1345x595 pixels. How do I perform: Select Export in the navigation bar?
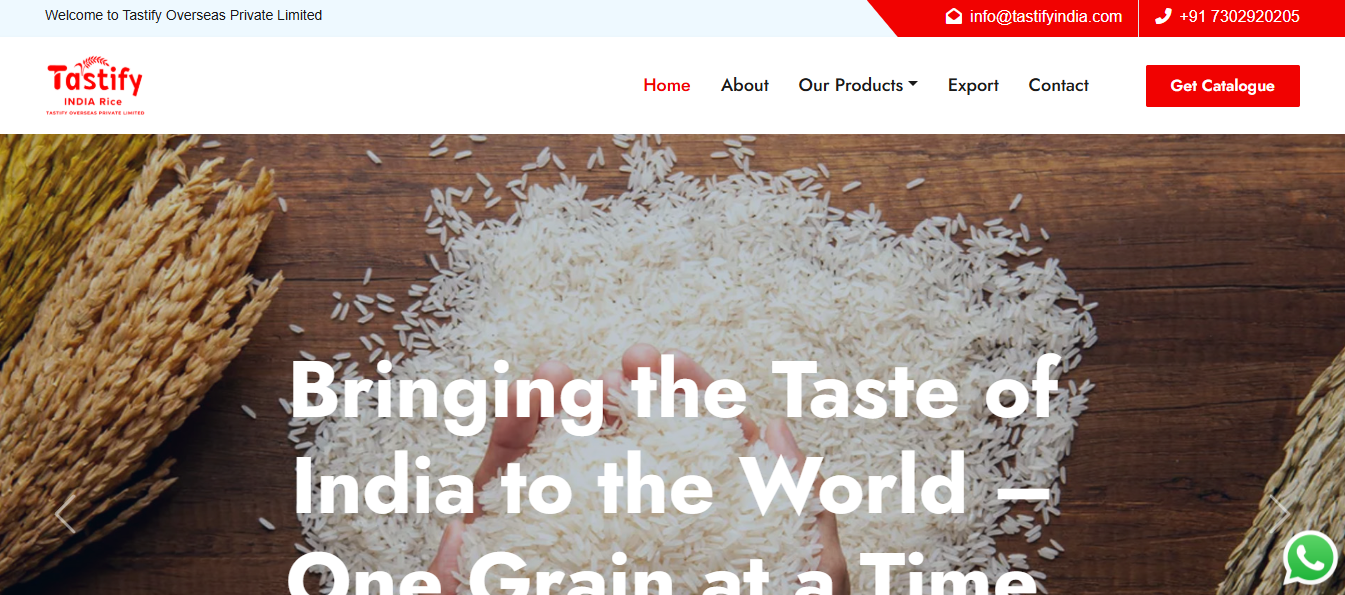(973, 86)
